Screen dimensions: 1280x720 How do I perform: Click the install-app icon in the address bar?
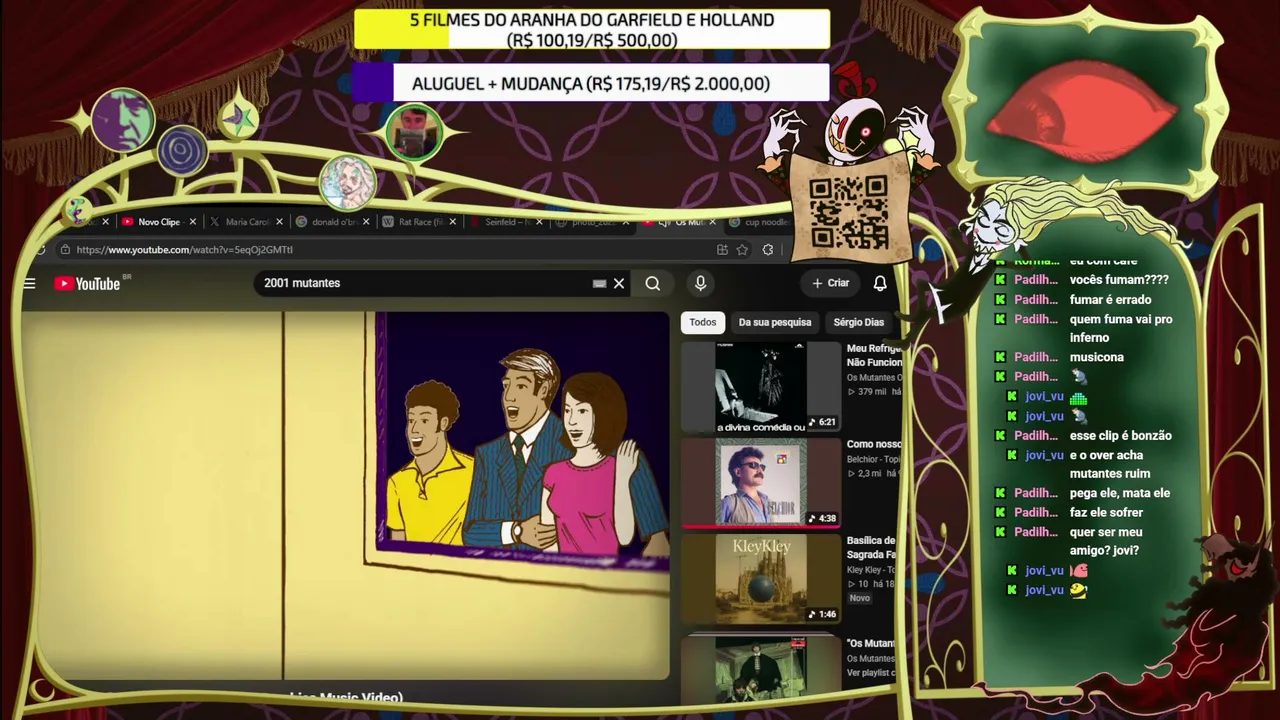pyautogui.click(x=722, y=249)
